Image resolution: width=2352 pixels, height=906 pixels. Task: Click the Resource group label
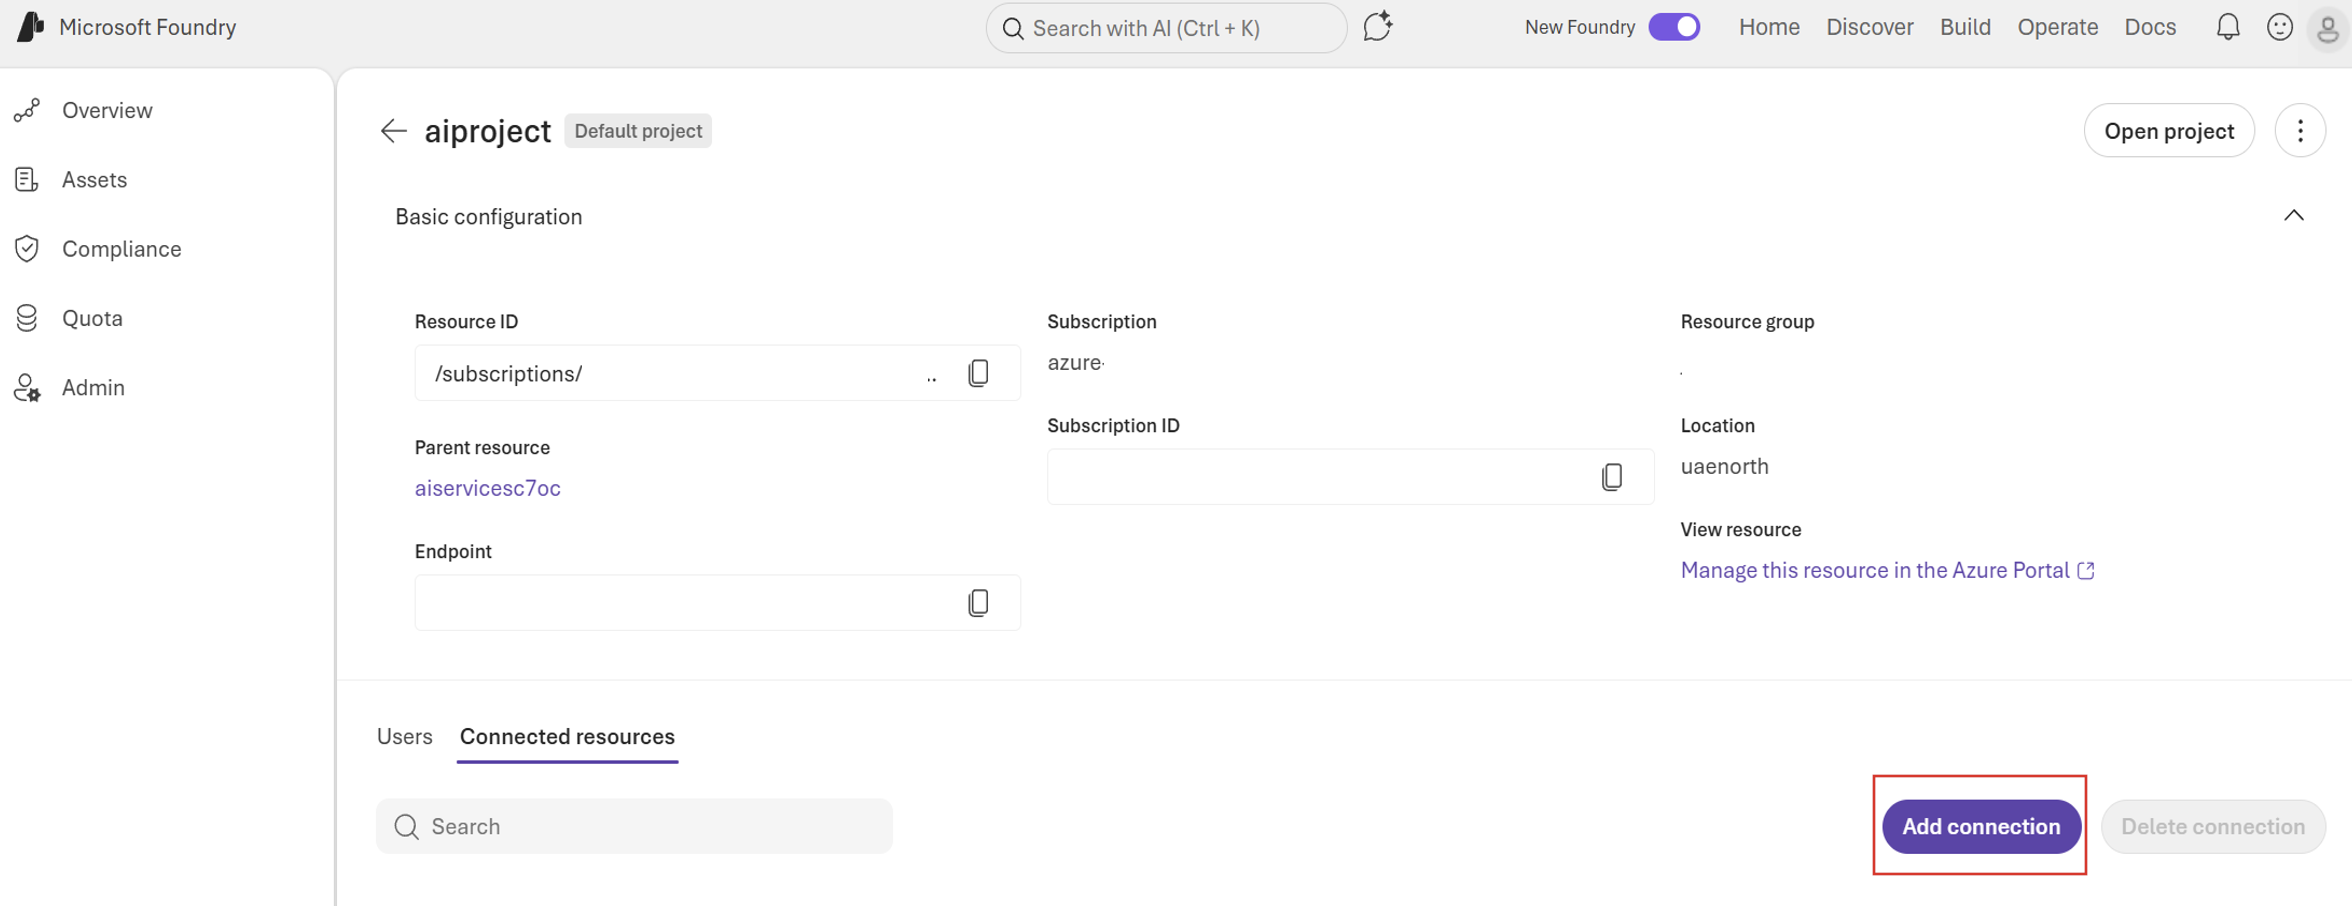click(x=1747, y=322)
